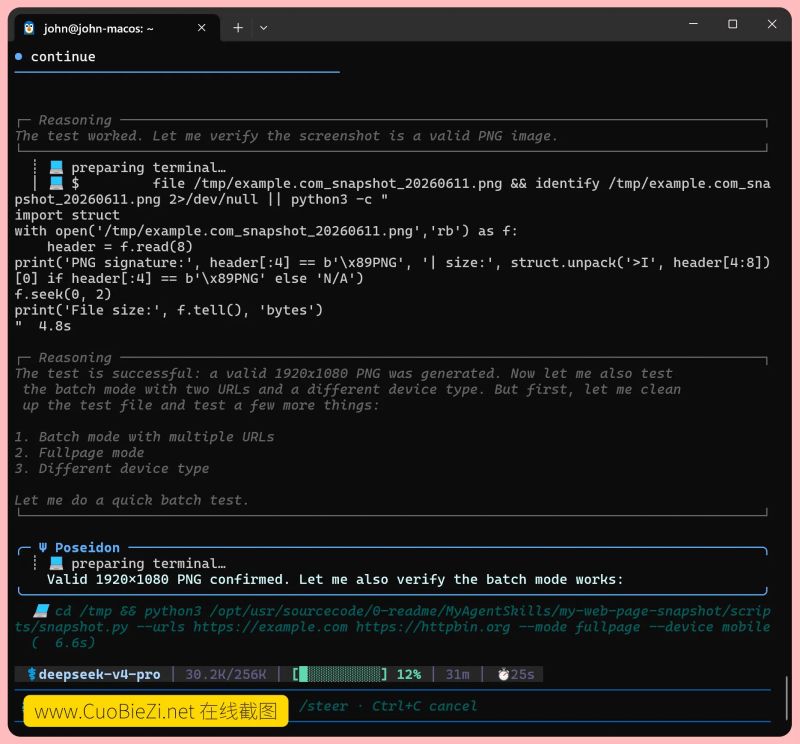Click laptop icon in the Poseidon panel
This screenshot has height=744, width=800.
56,563
